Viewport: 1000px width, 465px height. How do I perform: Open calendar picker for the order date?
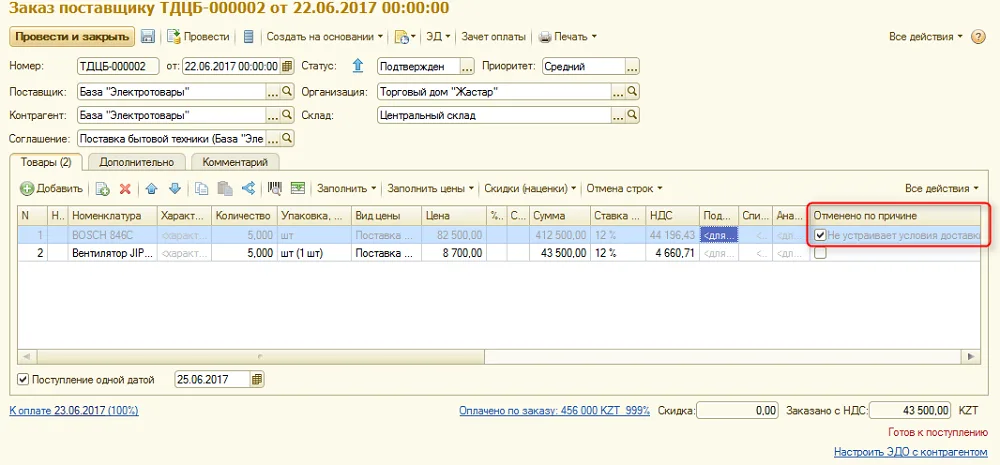(287, 66)
